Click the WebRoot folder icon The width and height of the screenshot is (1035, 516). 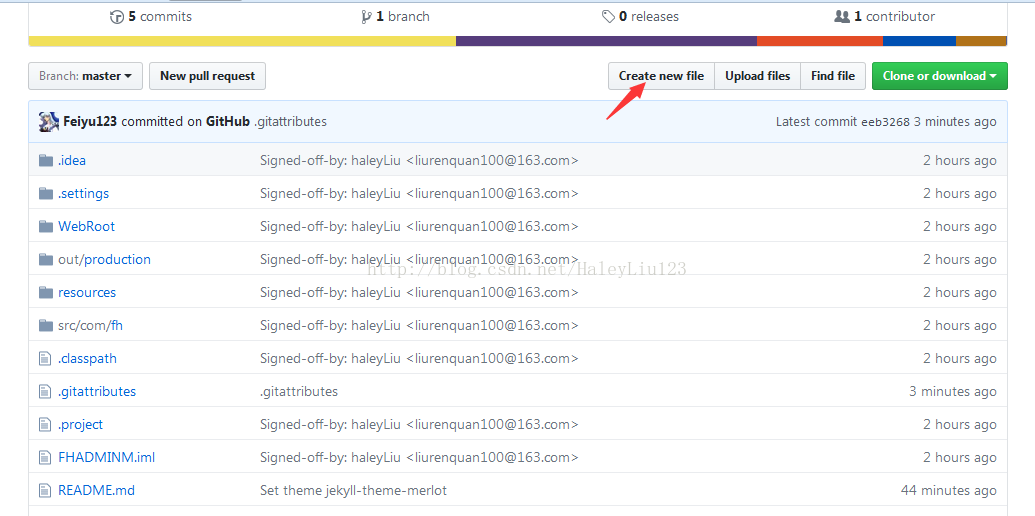[x=46, y=226]
